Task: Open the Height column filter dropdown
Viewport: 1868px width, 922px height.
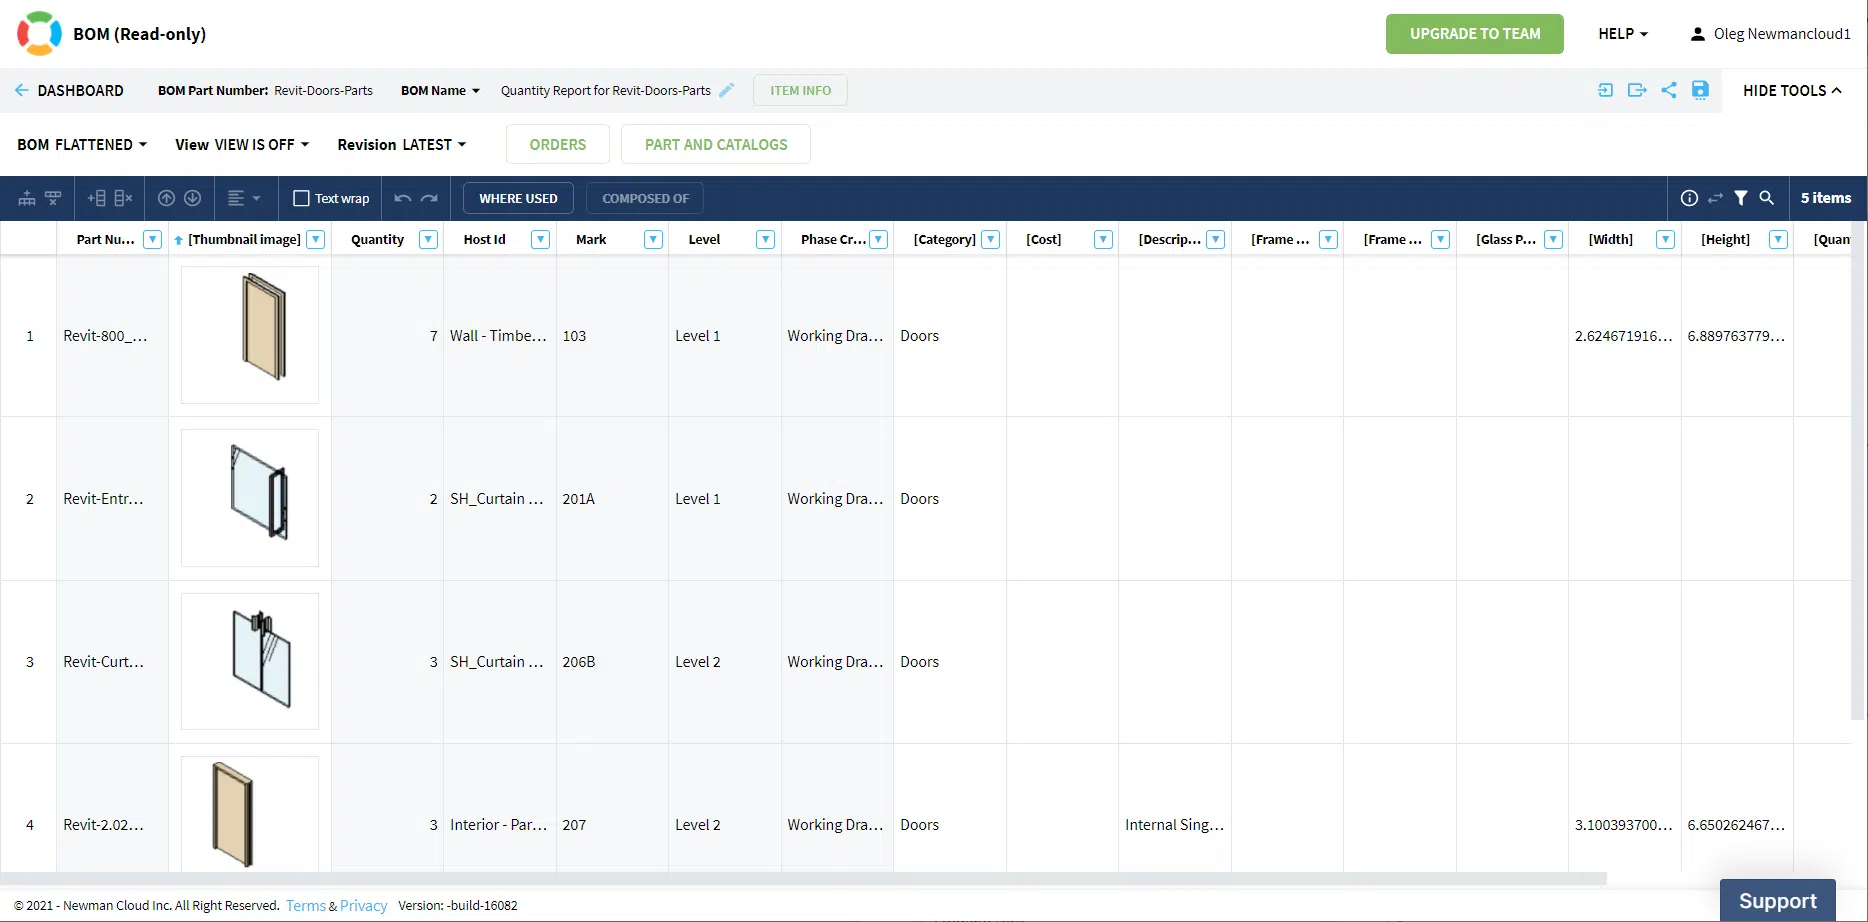Action: click(x=1778, y=239)
